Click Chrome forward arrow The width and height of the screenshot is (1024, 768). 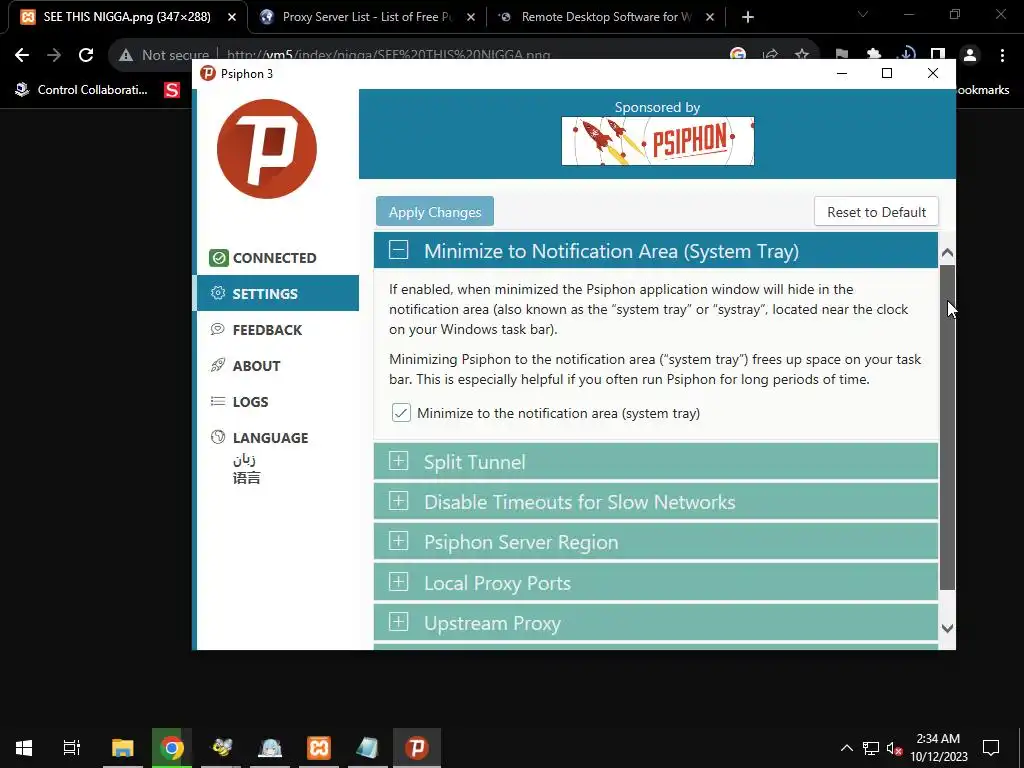click(x=54, y=56)
